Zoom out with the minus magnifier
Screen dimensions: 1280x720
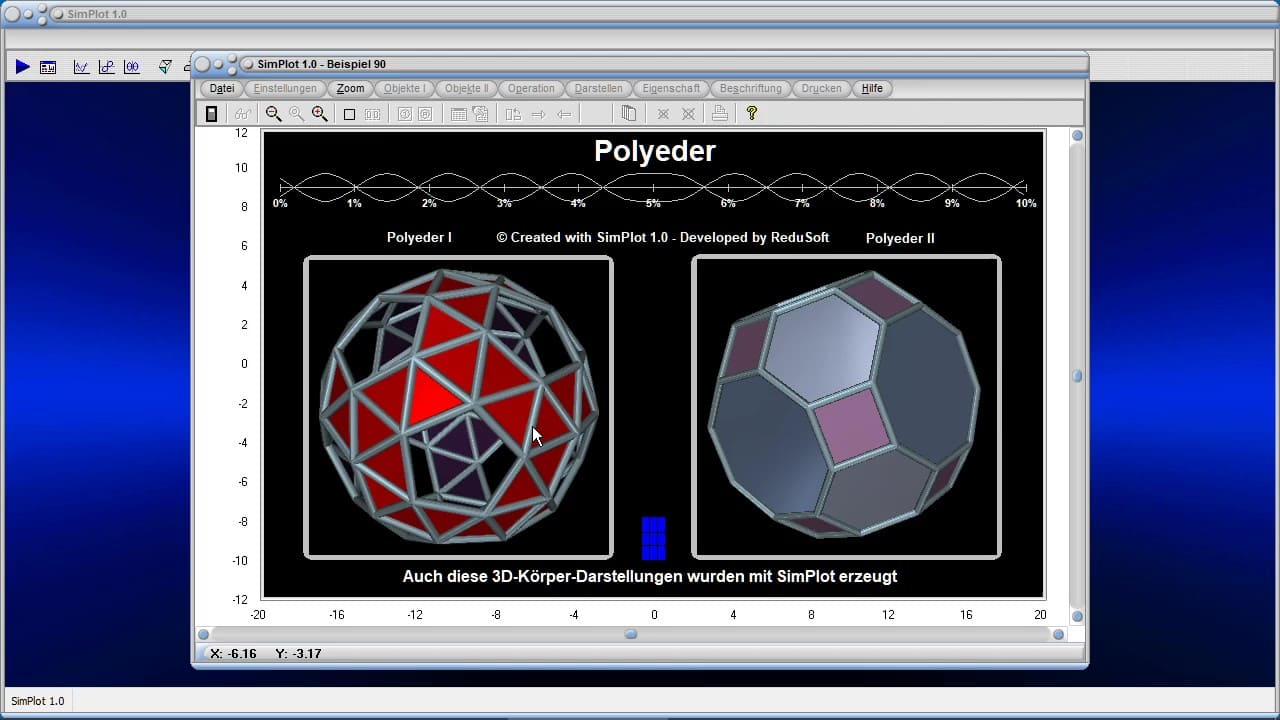[273, 114]
